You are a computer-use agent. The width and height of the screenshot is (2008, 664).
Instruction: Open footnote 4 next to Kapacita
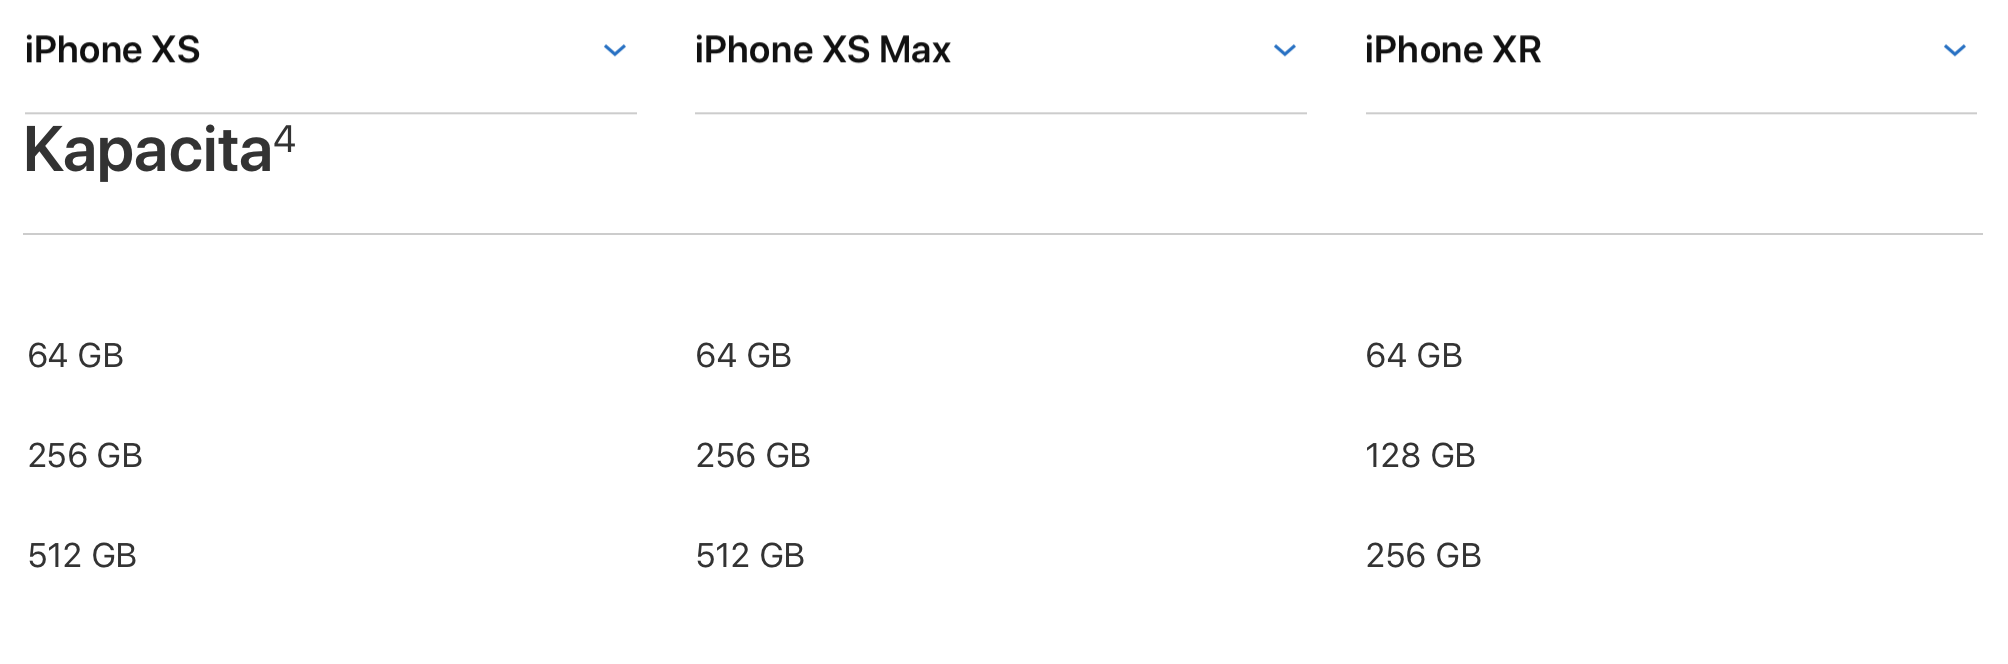click(x=285, y=138)
